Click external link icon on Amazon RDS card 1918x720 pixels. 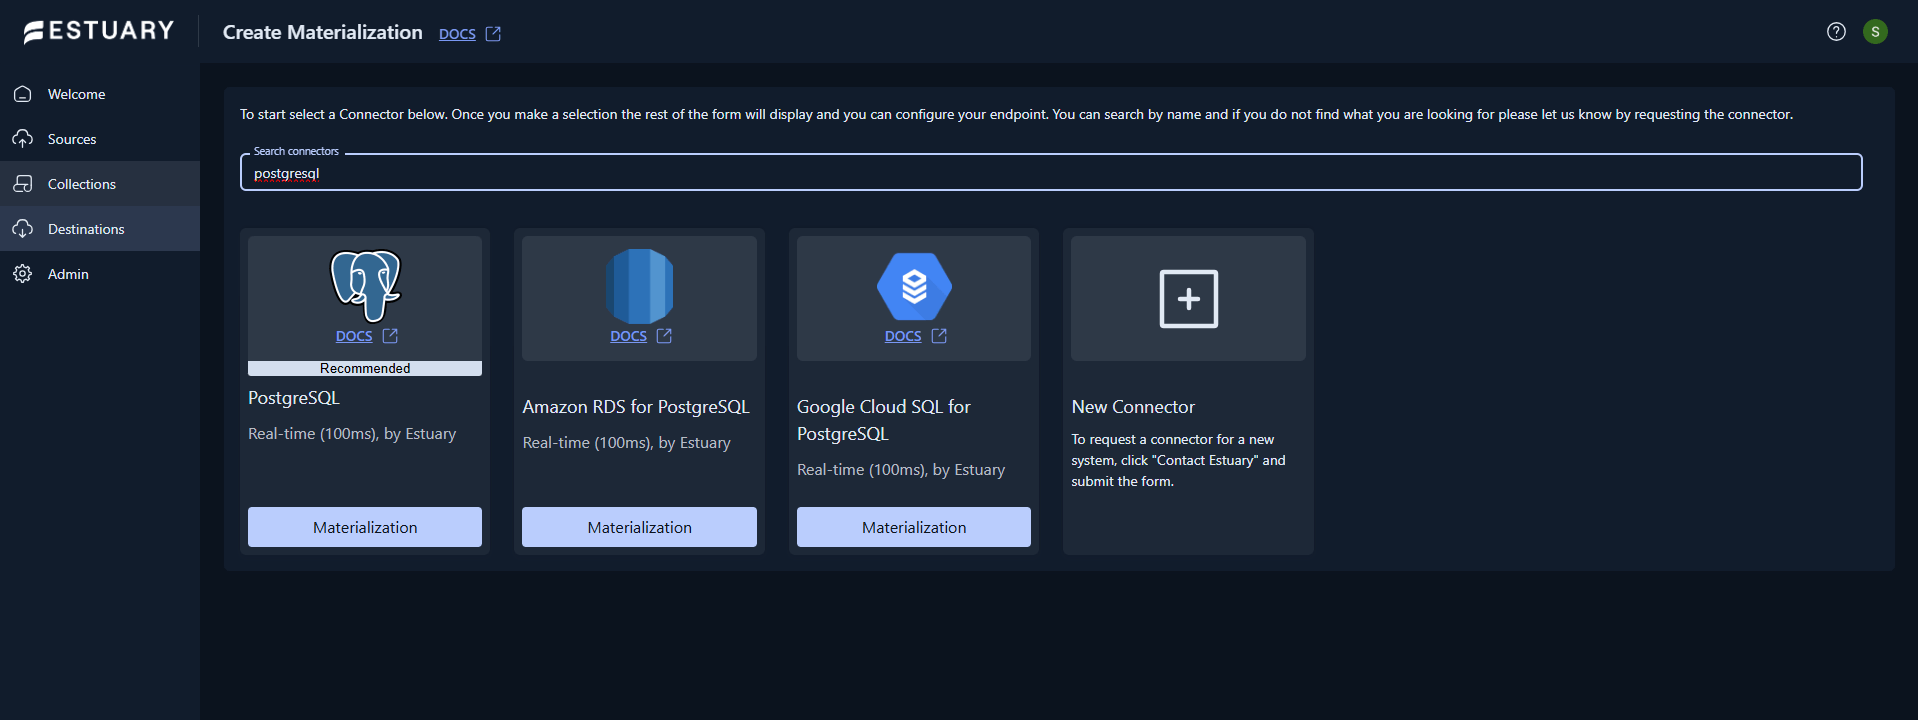[x=664, y=336]
